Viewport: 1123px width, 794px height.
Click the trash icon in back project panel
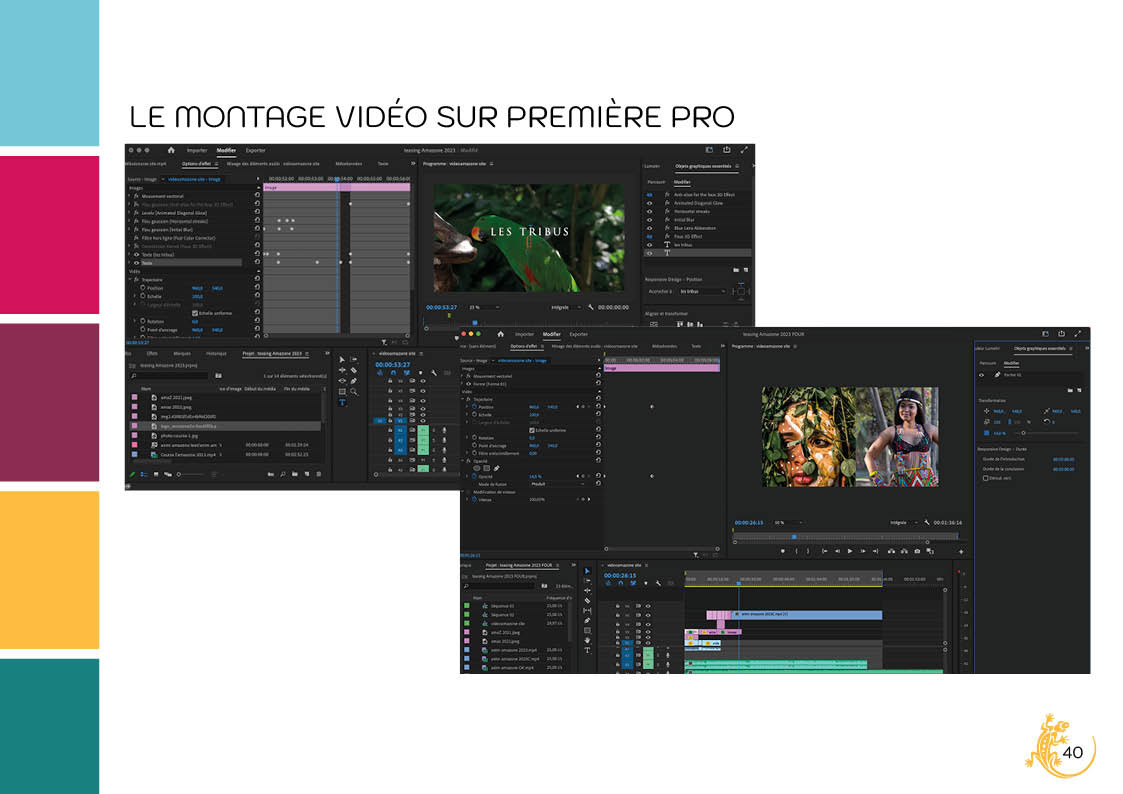[319, 474]
